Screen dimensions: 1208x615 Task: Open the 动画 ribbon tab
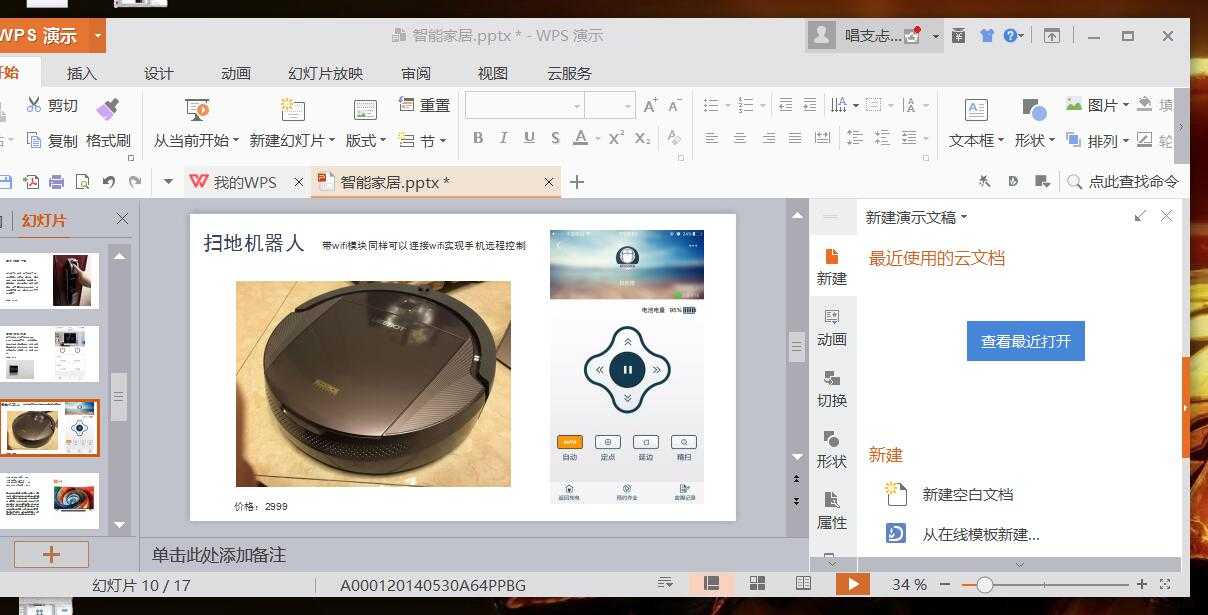point(236,73)
